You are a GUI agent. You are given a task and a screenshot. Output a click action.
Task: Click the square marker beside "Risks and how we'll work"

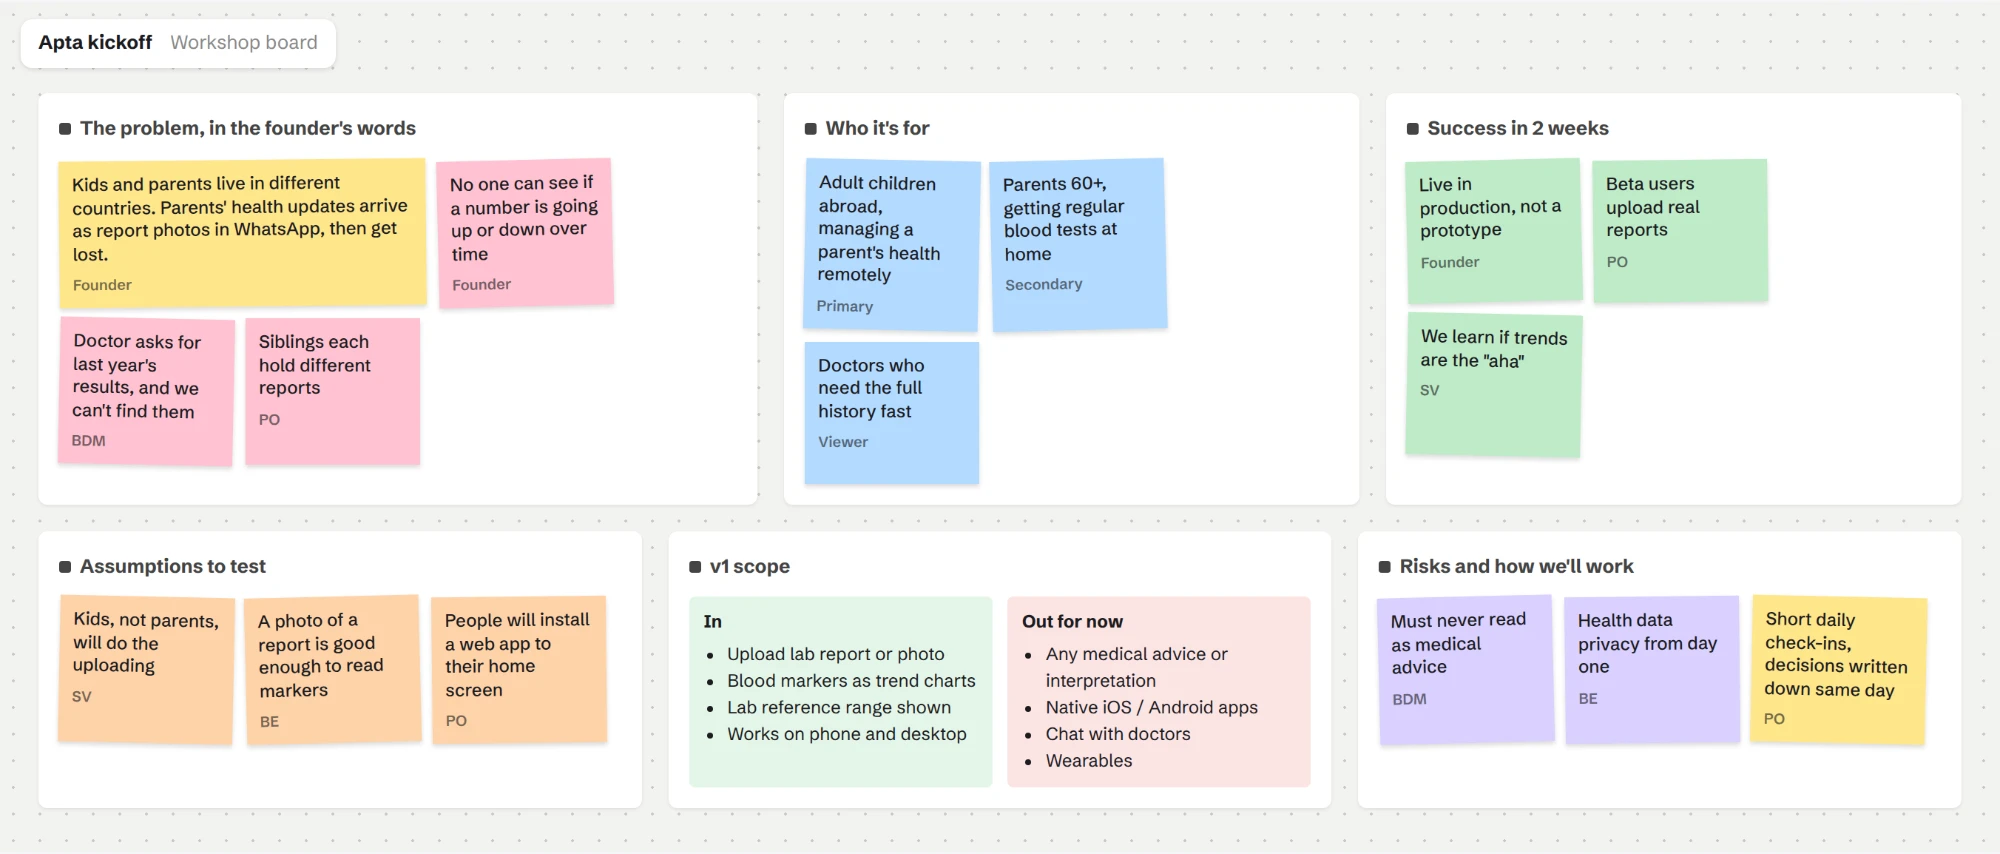1385,567
